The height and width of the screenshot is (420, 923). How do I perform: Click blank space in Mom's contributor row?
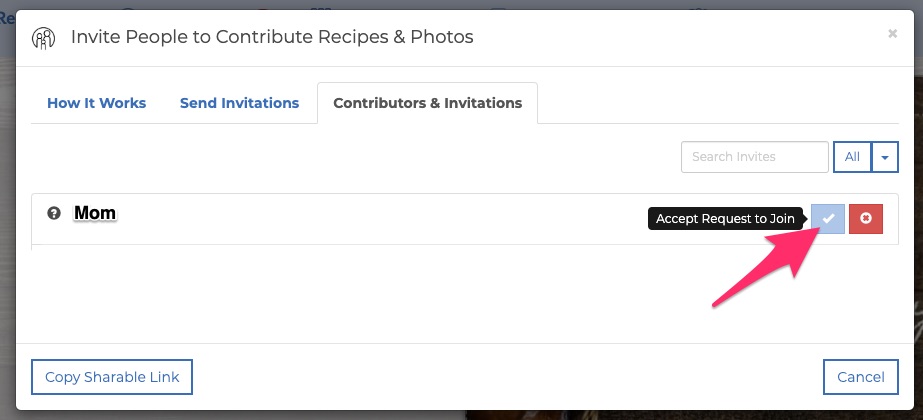click(x=383, y=219)
